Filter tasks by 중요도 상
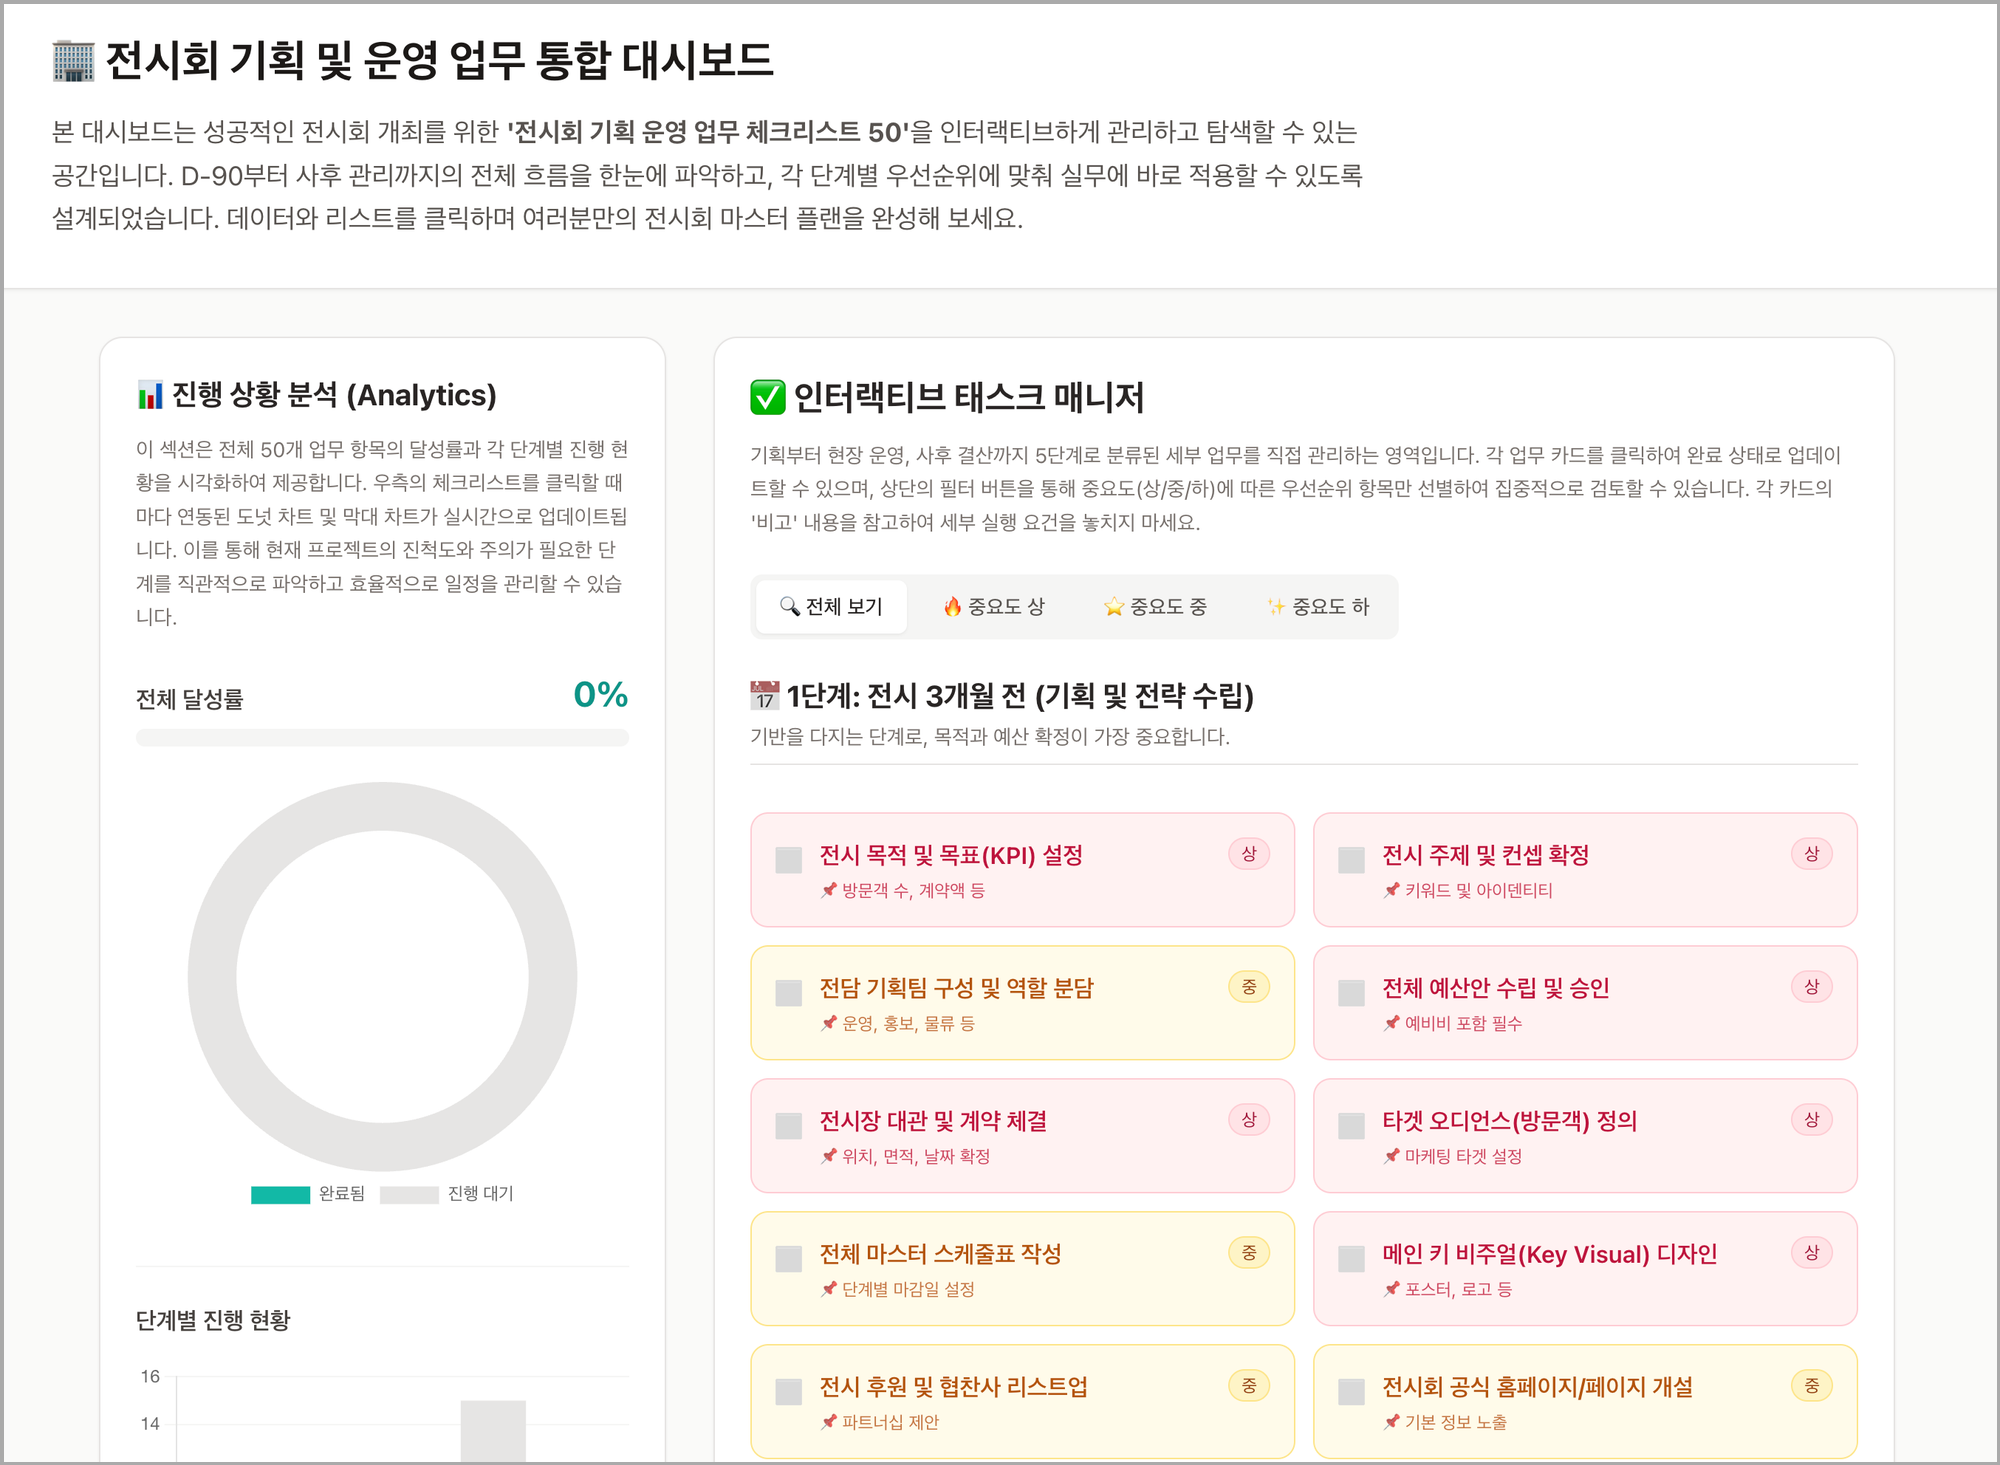The width and height of the screenshot is (2000, 1465). click(994, 607)
